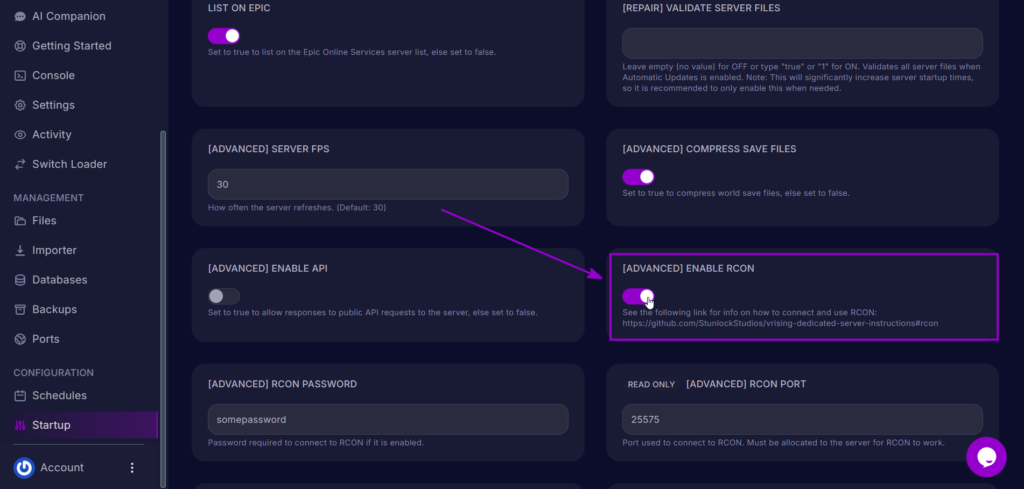This screenshot has height=489, width=1024.
Task: Click the Startup sliders icon
Action: pyautogui.click(x=20, y=425)
